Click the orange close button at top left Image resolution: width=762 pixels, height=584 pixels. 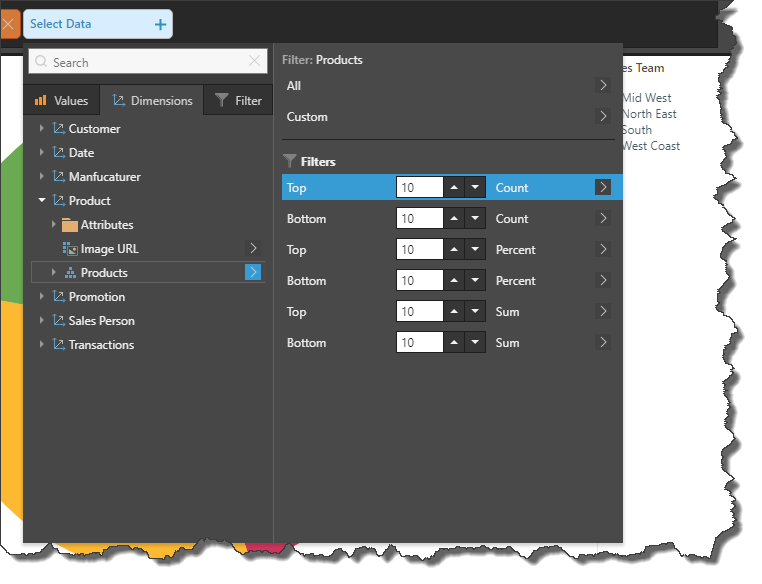coord(9,24)
